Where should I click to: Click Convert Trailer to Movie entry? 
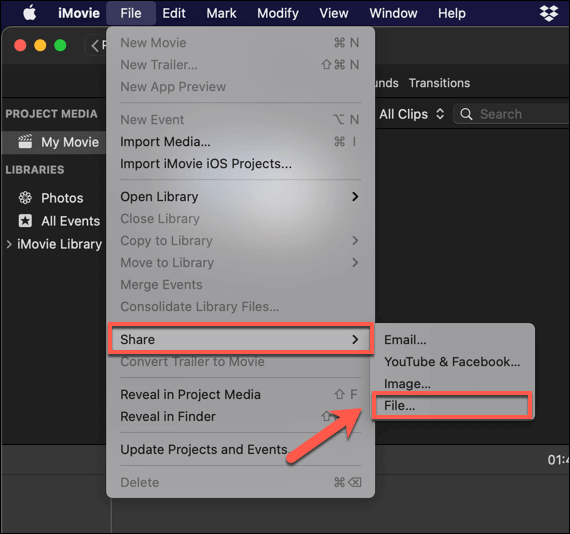point(240,362)
